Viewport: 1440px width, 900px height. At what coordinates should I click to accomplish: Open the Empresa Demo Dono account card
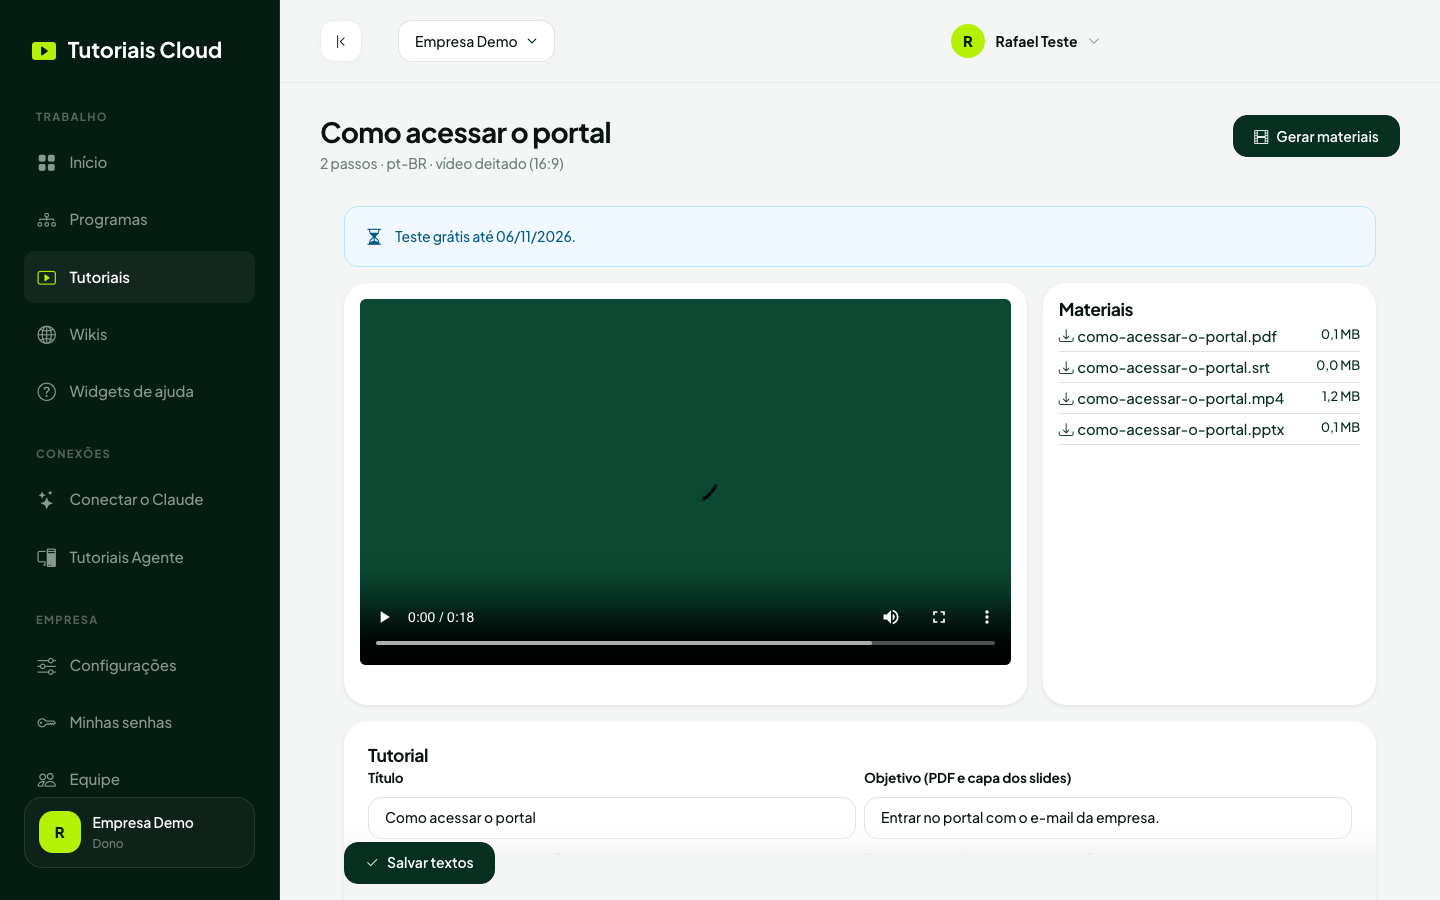point(139,832)
